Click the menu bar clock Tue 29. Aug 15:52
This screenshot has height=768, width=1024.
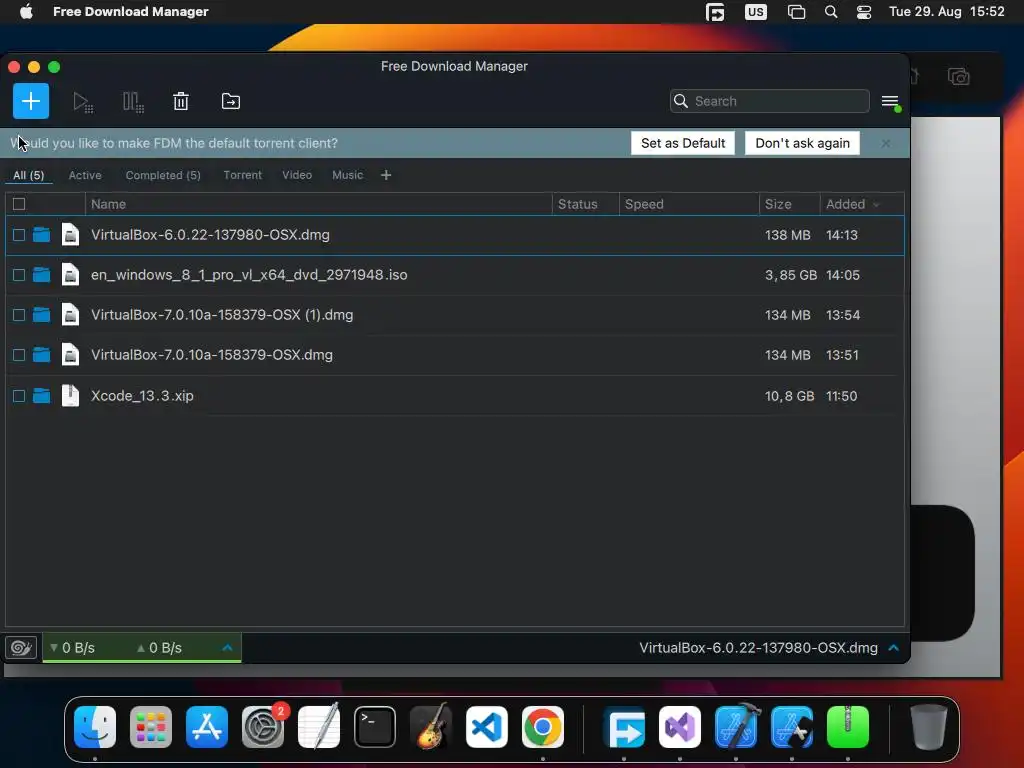point(947,12)
